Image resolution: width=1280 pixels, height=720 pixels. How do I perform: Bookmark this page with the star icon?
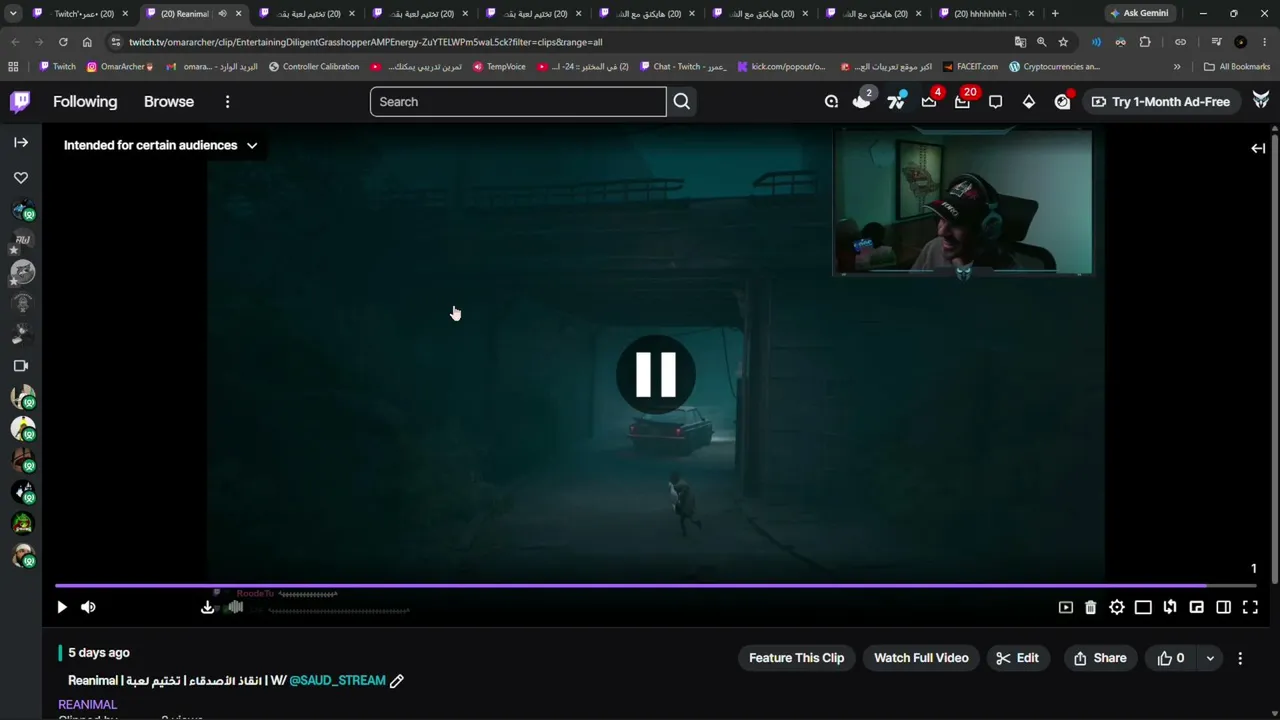pos(1063,42)
